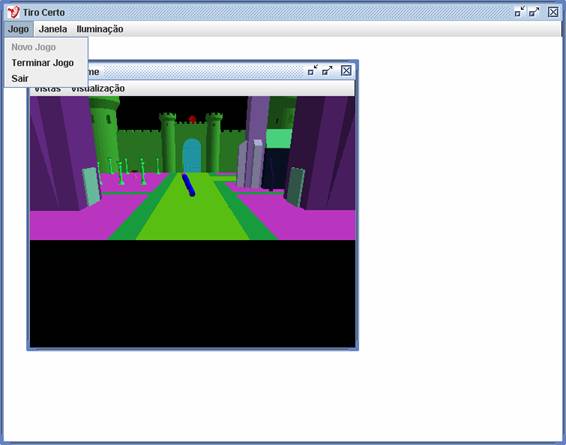
Task: Open the Jogo menu
Action: tap(18, 29)
